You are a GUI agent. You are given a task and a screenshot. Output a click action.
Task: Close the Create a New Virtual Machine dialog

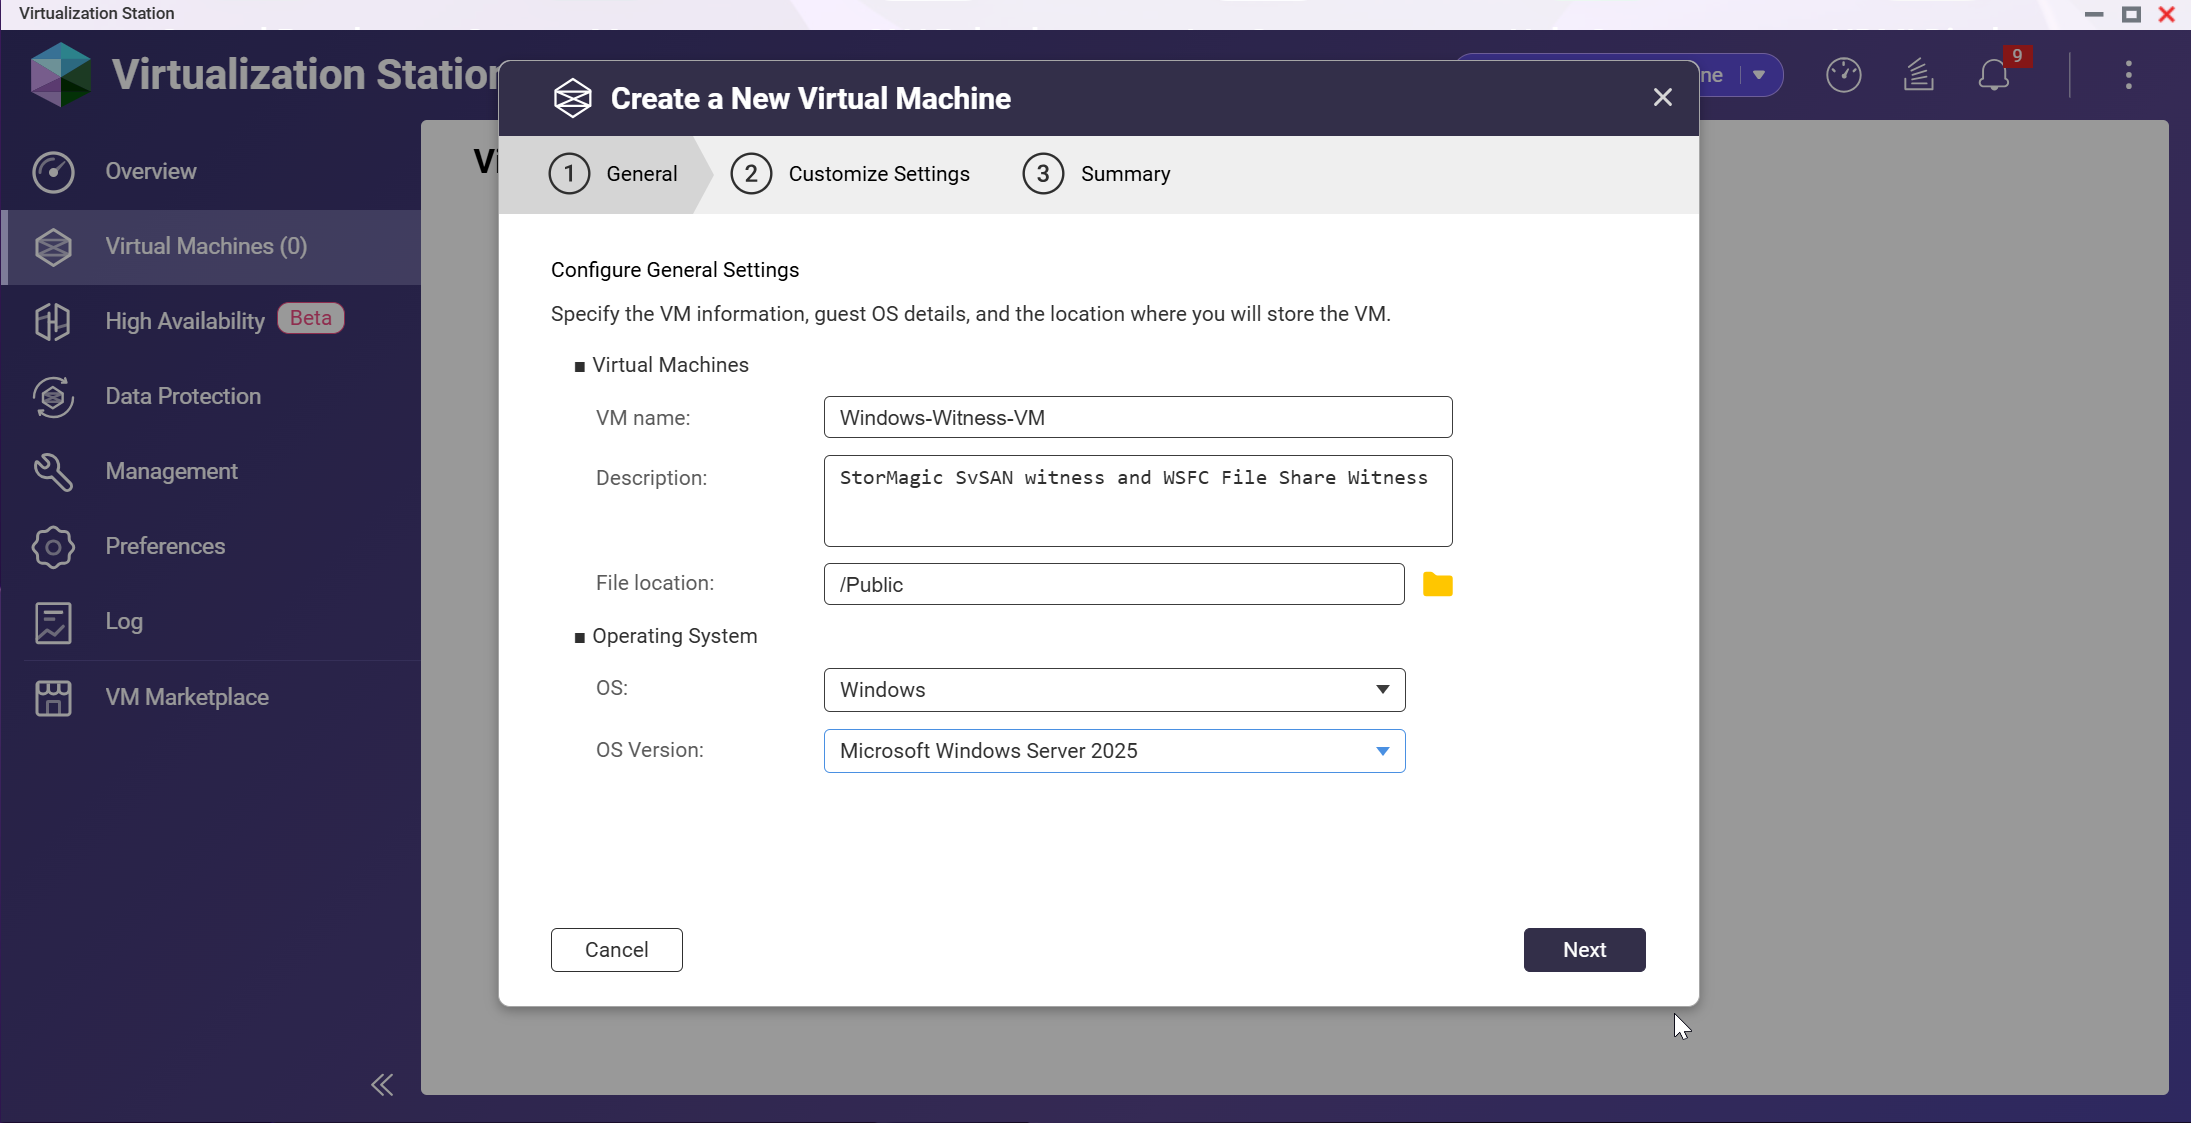pos(1662,97)
